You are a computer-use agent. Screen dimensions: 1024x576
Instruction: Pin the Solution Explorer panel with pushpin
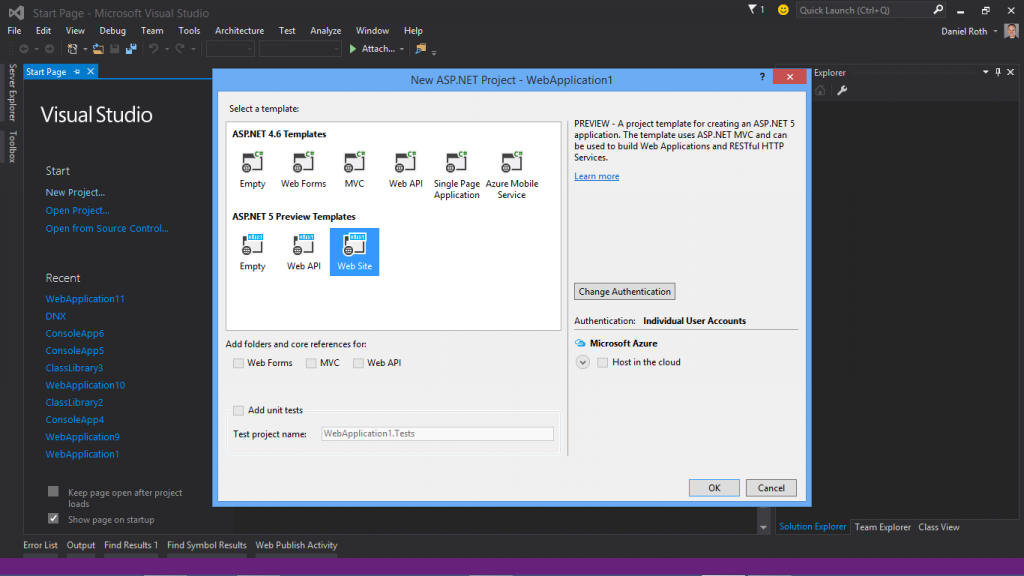(998, 72)
